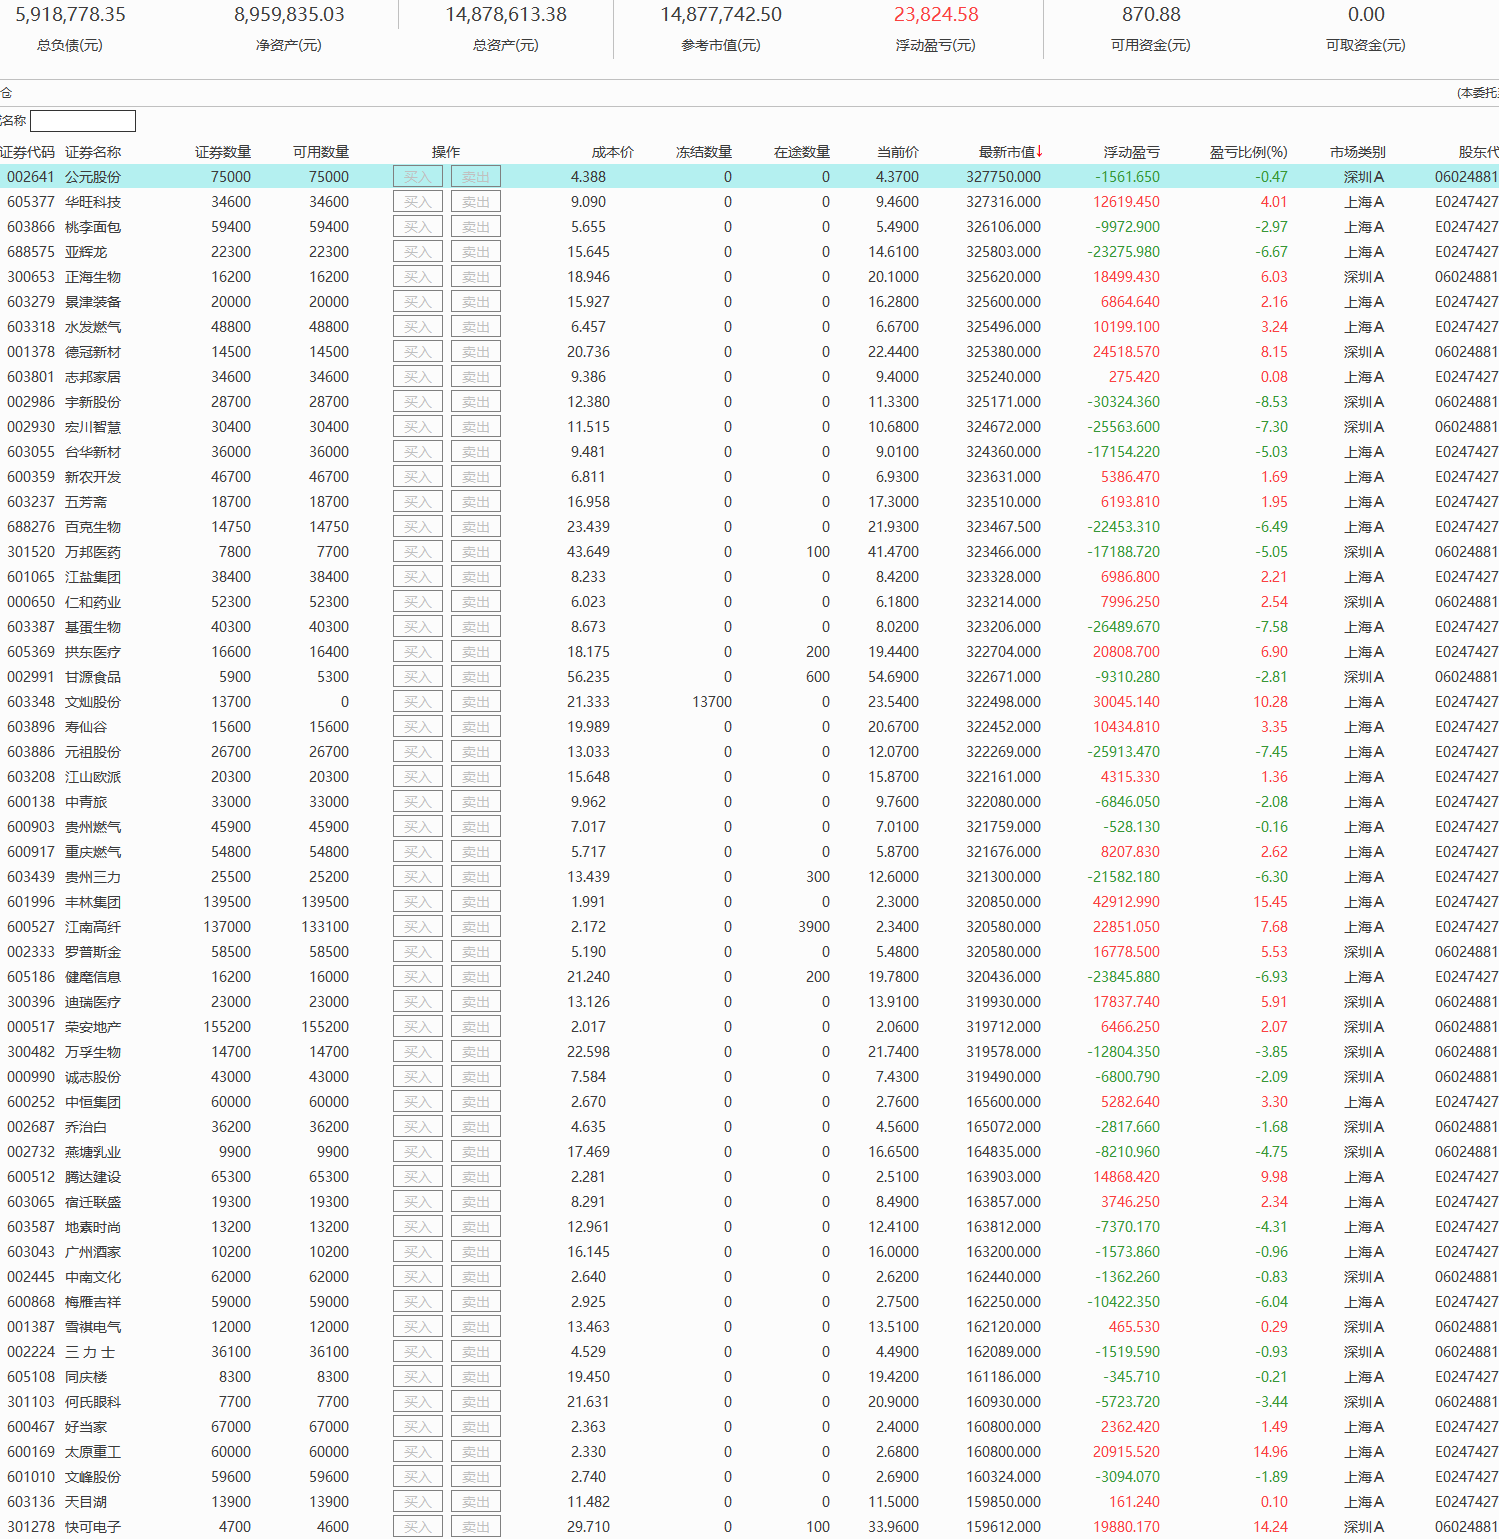Click the 卖出 button for 华旺科技

pyautogui.click(x=476, y=202)
